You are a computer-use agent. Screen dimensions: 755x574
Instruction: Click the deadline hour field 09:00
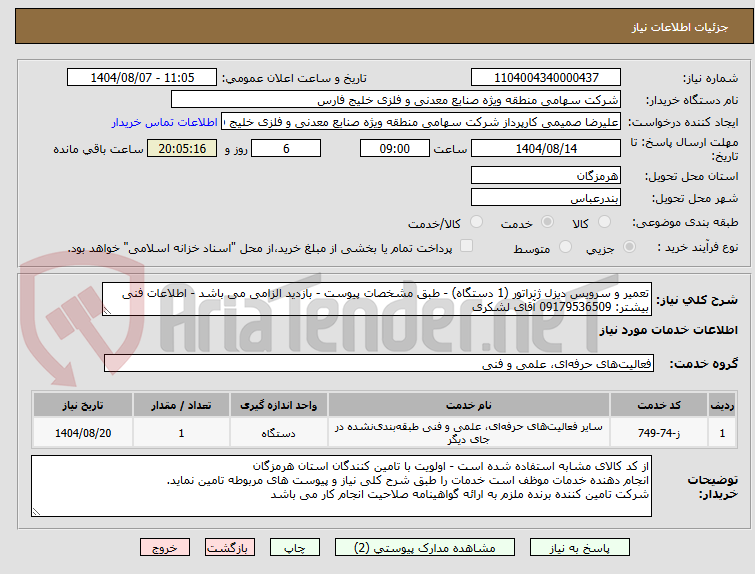[395, 148]
